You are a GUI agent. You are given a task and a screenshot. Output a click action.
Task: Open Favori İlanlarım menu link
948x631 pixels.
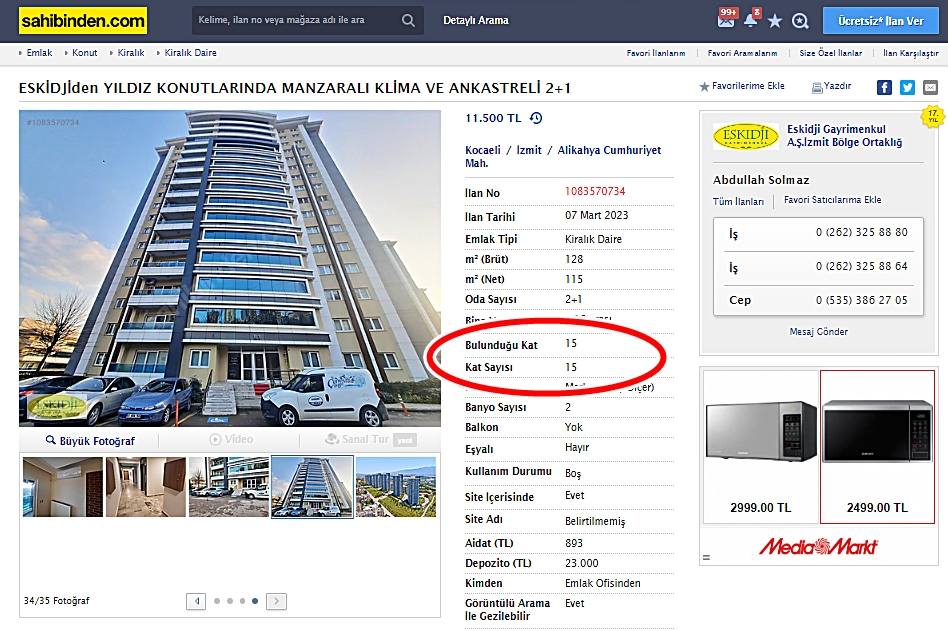[656, 53]
